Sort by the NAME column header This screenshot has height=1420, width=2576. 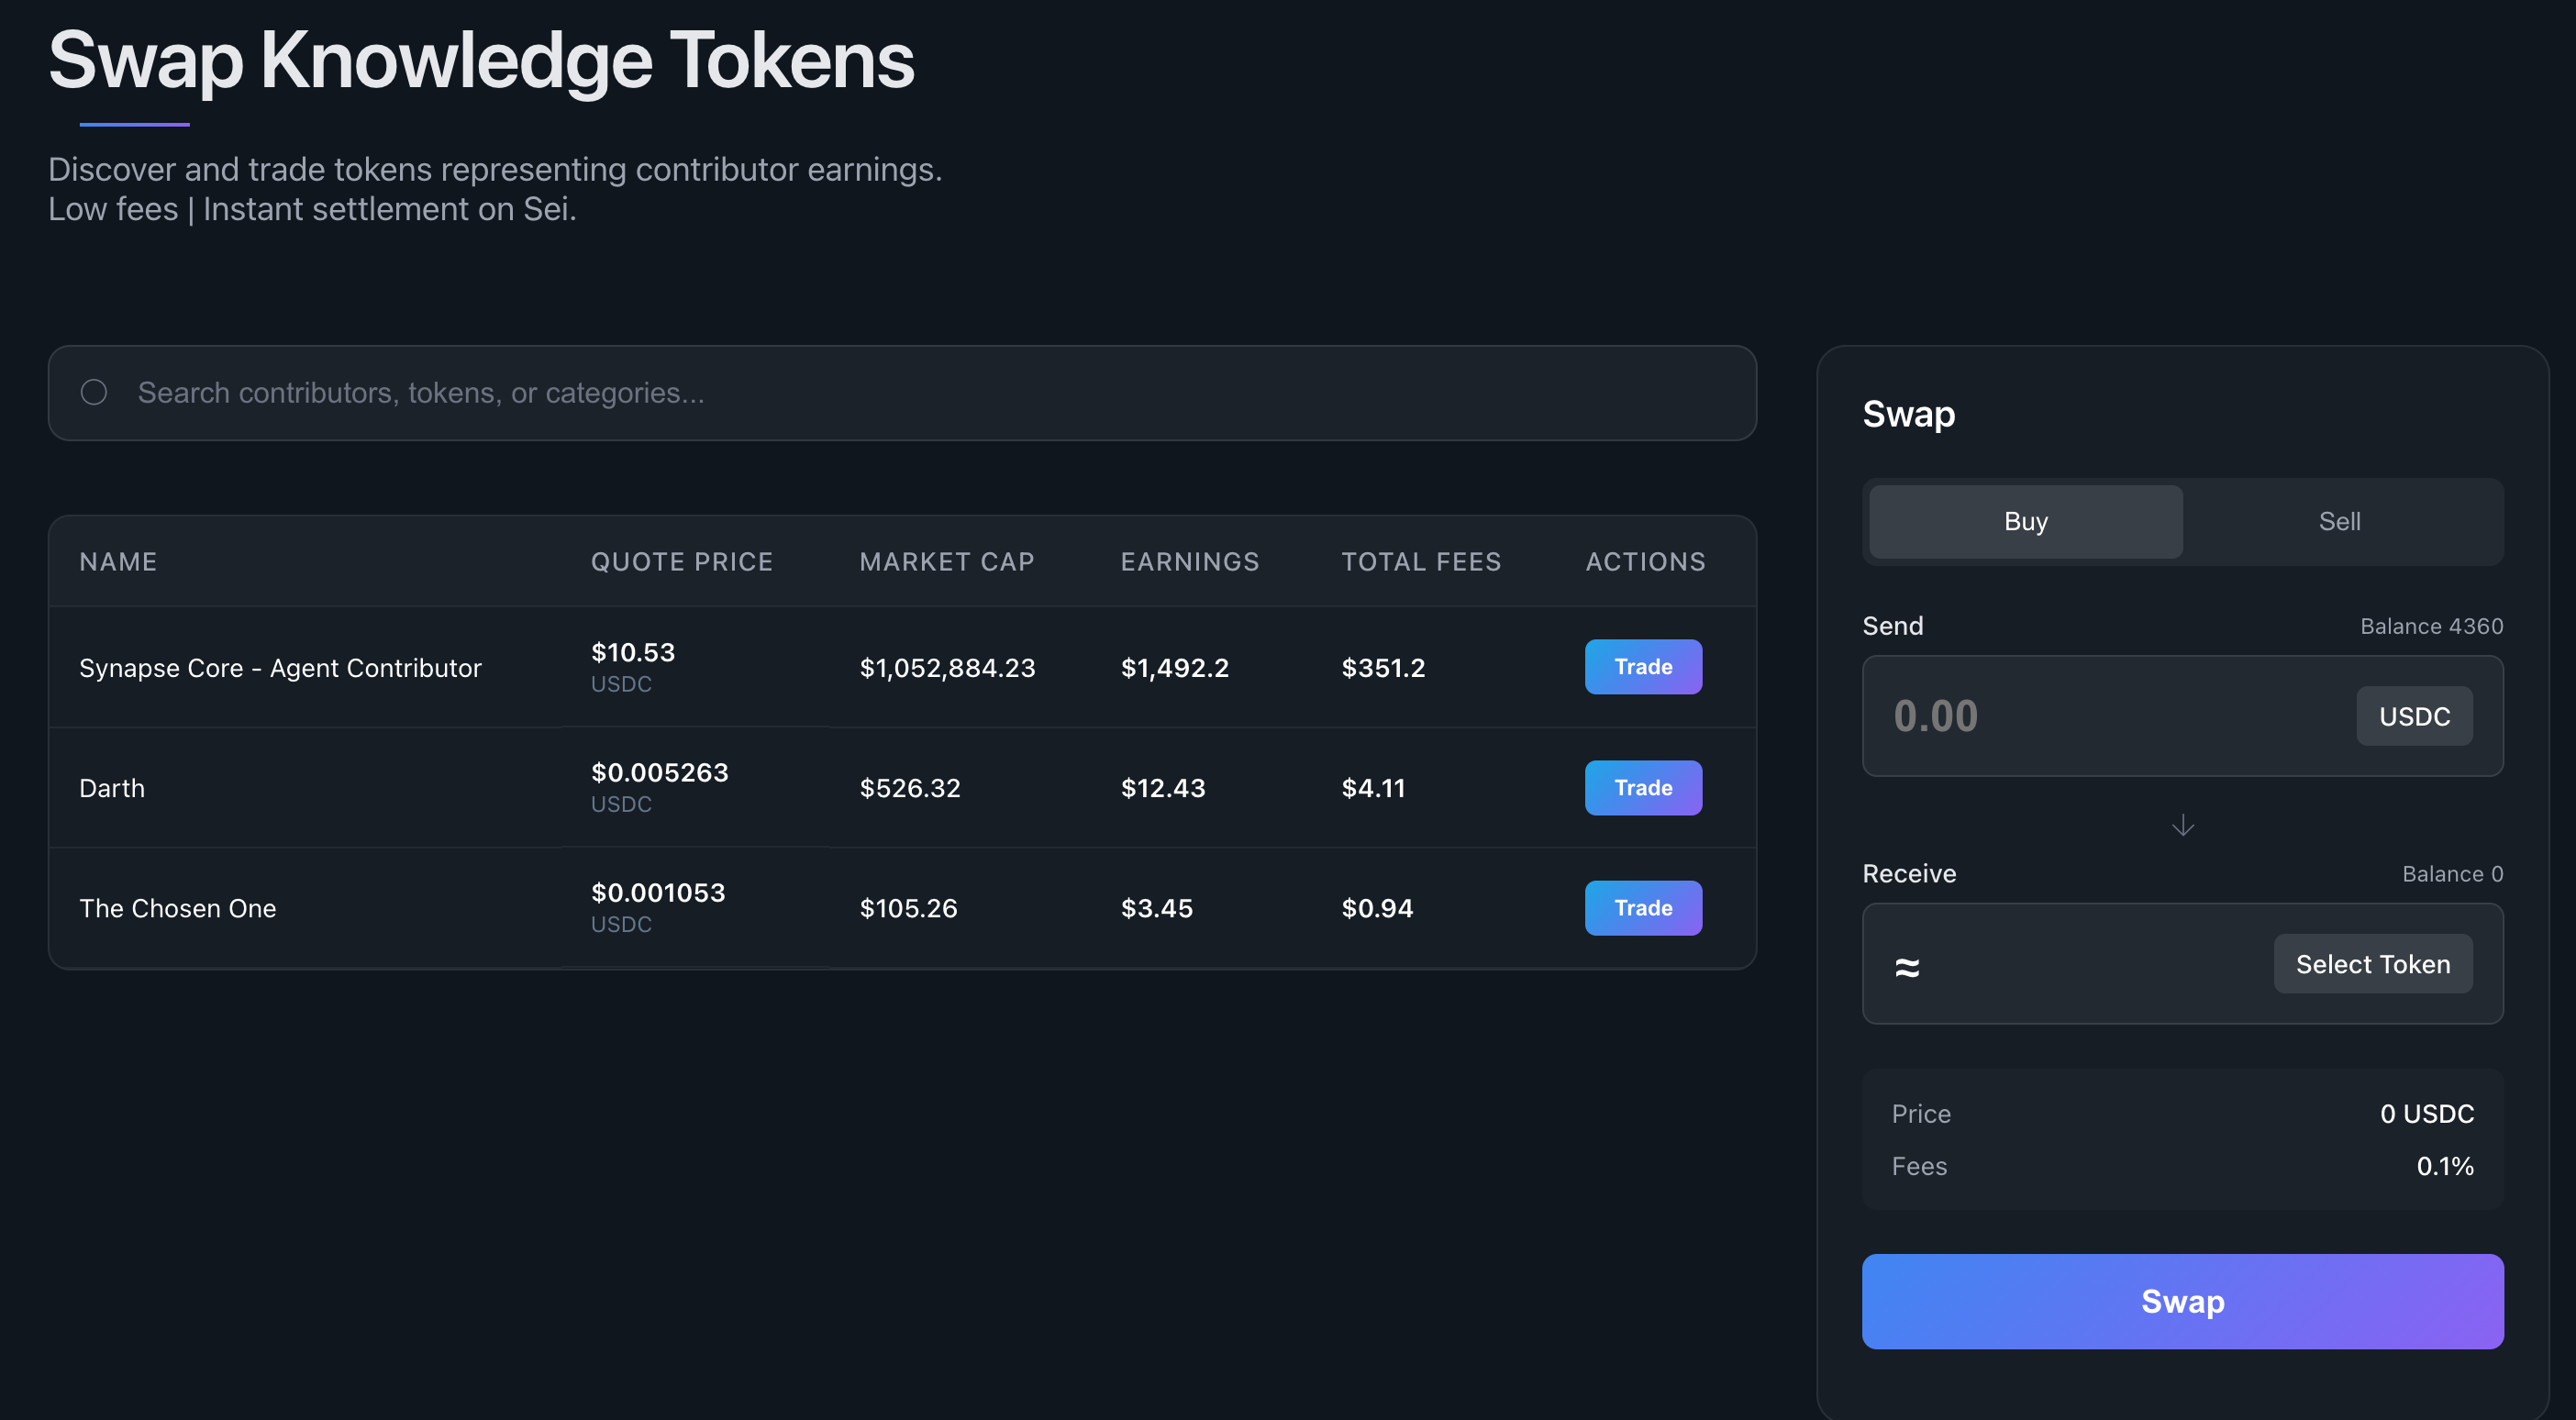tap(118, 562)
